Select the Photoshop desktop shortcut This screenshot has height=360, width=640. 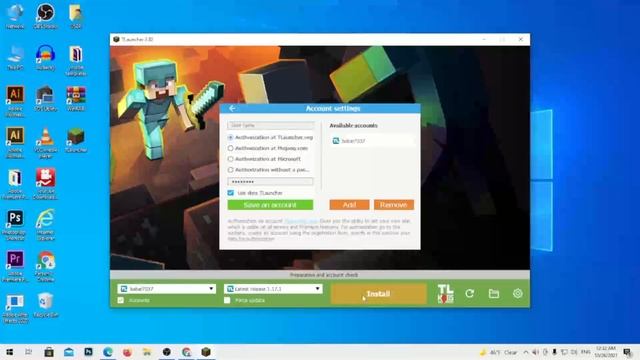(x=15, y=226)
